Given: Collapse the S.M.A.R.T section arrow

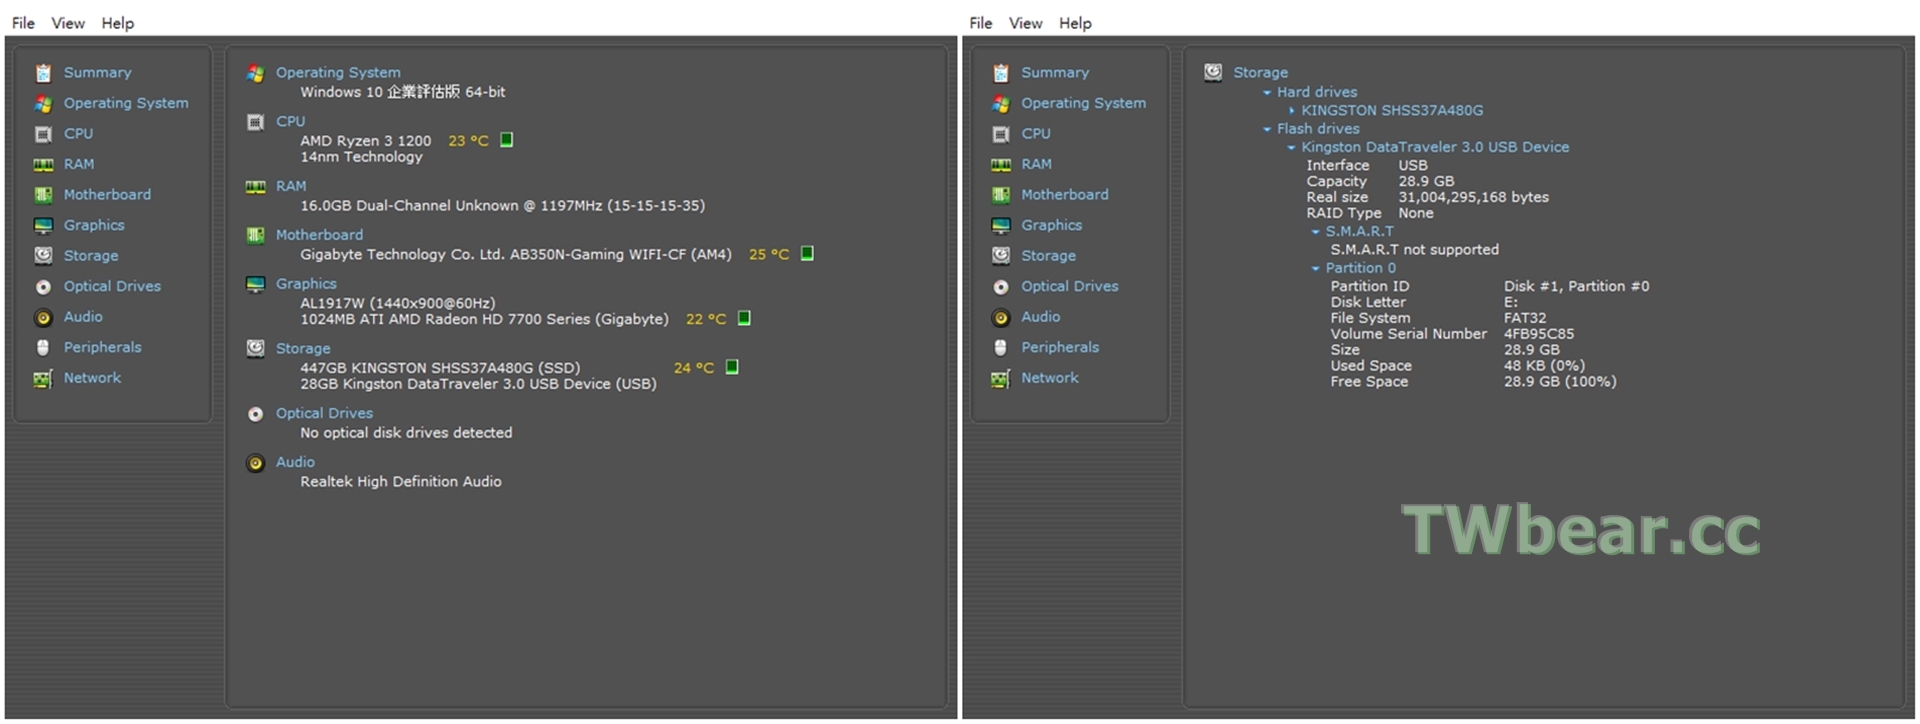Looking at the screenshot, I should [1316, 232].
